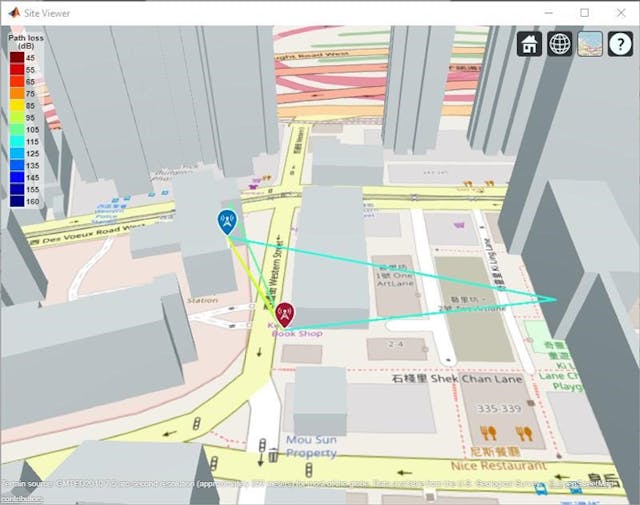Select the red receiver site marker
Screen dimensions: 640x505
284,314
